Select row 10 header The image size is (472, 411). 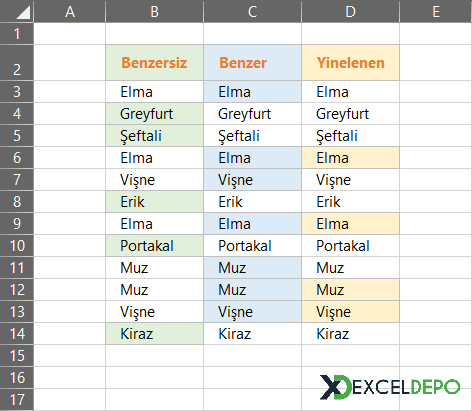coord(17,246)
